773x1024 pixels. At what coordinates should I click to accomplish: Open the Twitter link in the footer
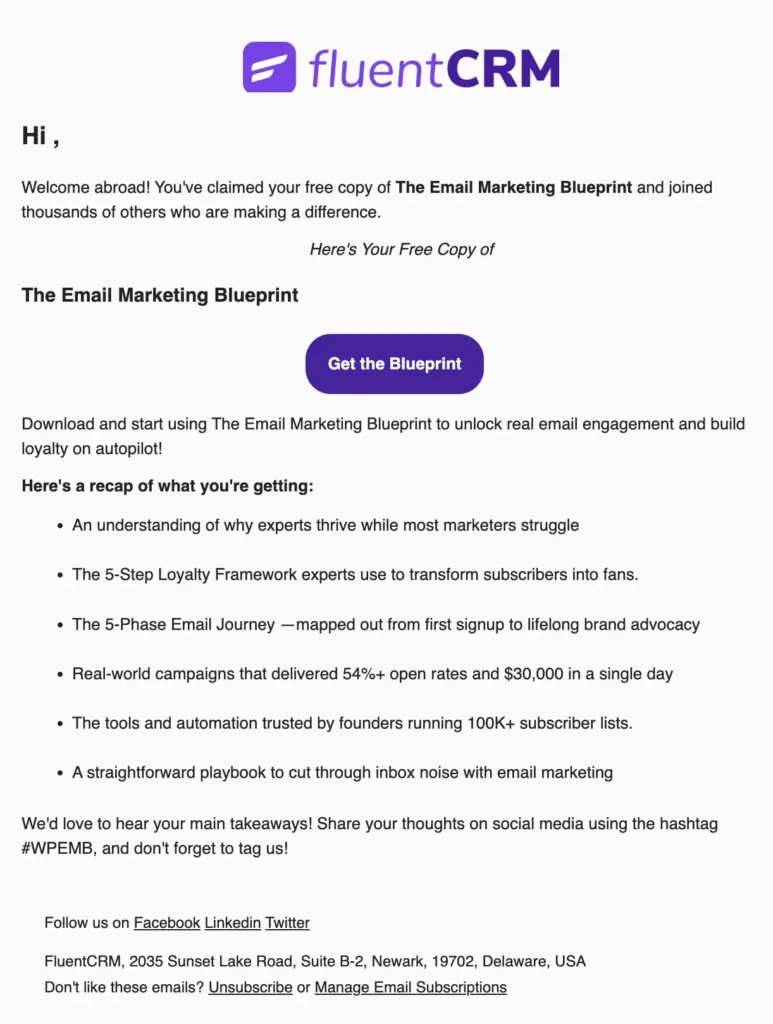[287, 922]
